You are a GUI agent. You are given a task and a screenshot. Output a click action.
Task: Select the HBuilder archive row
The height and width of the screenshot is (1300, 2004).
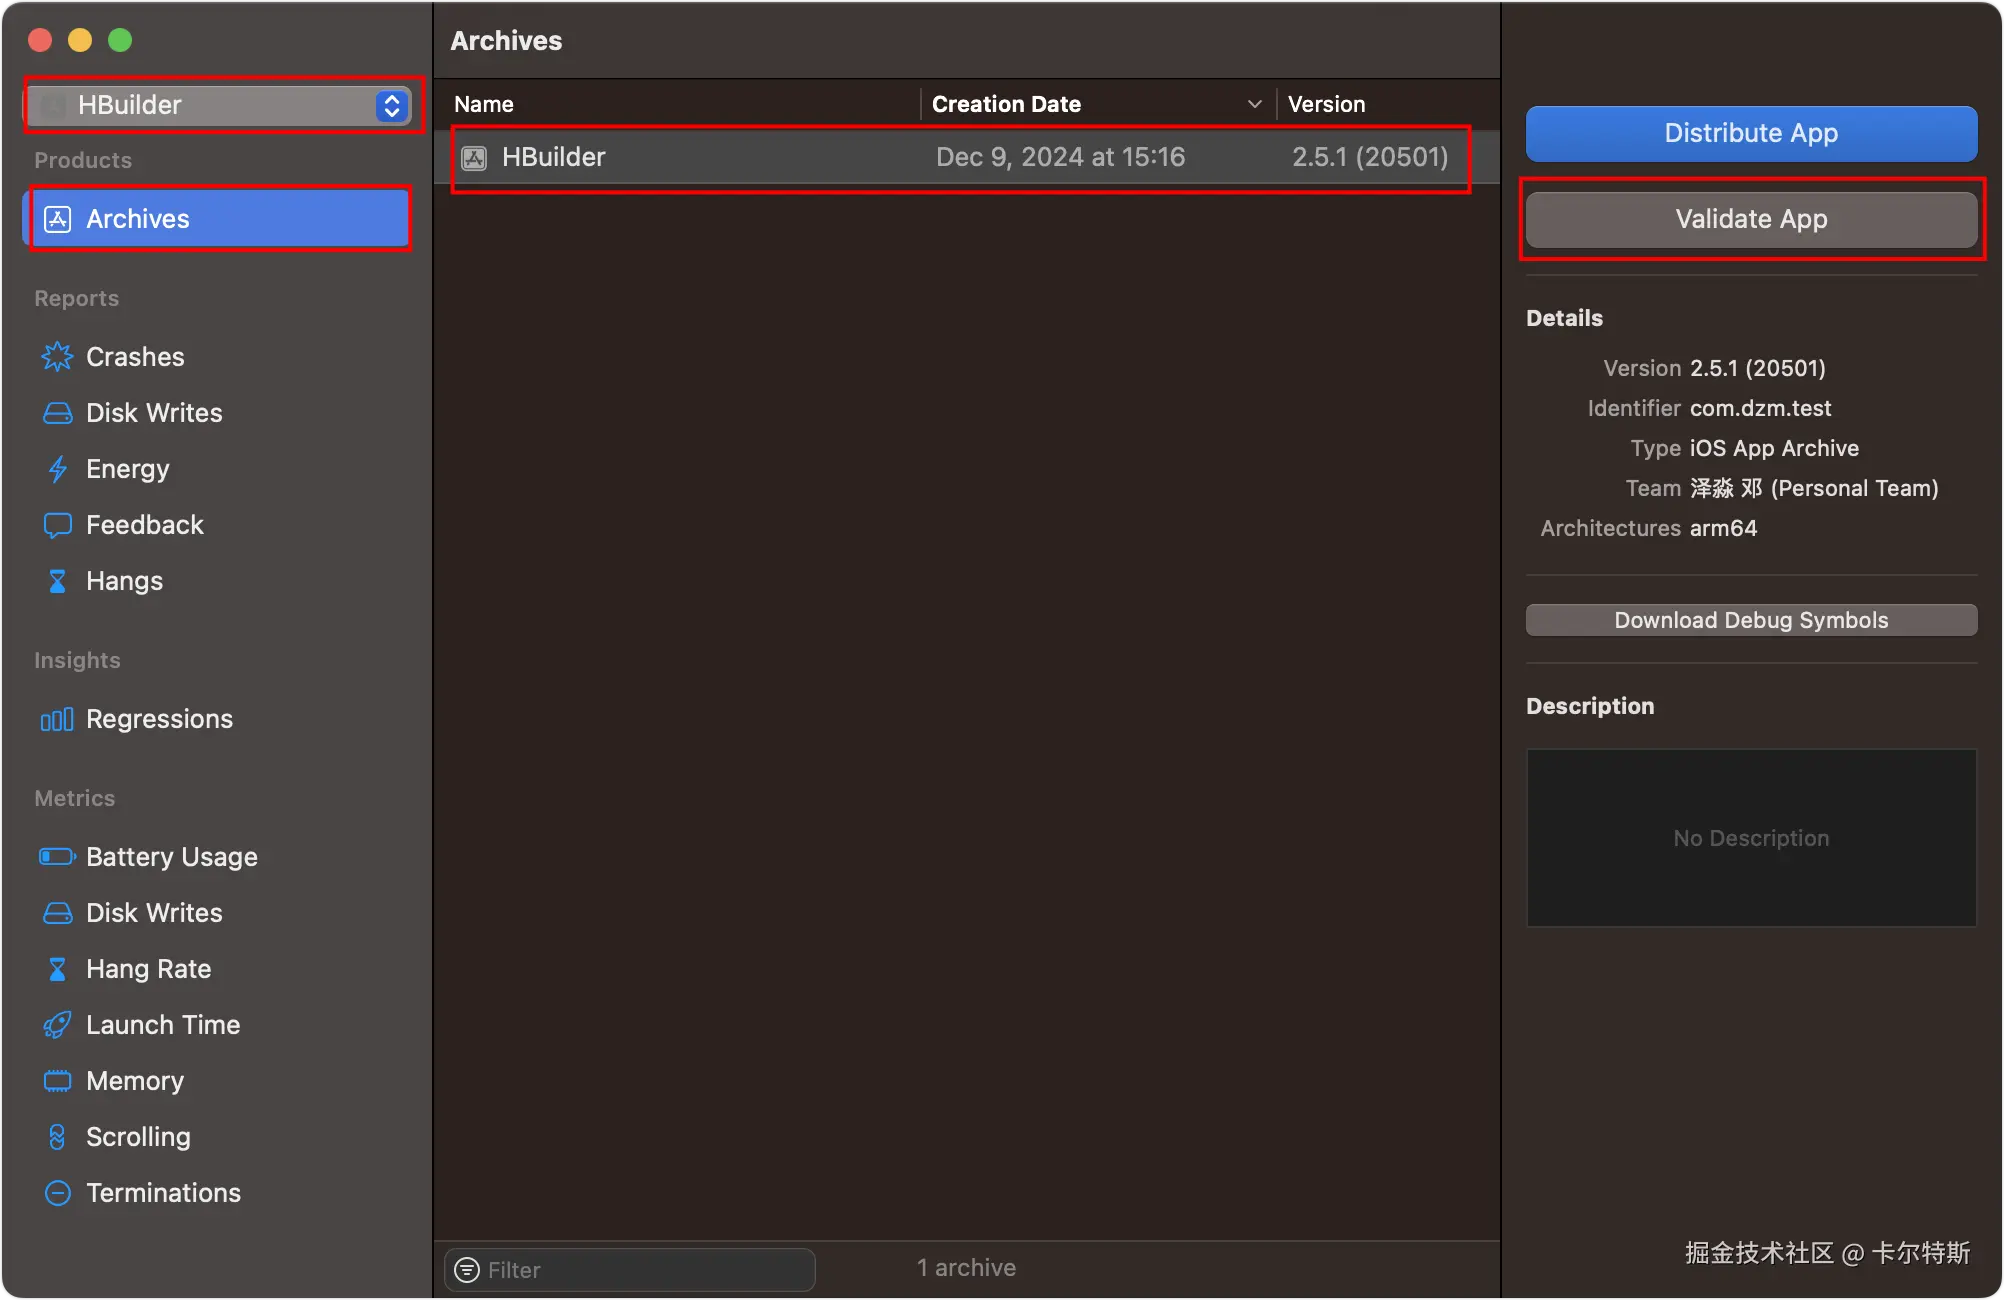[x=960, y=157]
